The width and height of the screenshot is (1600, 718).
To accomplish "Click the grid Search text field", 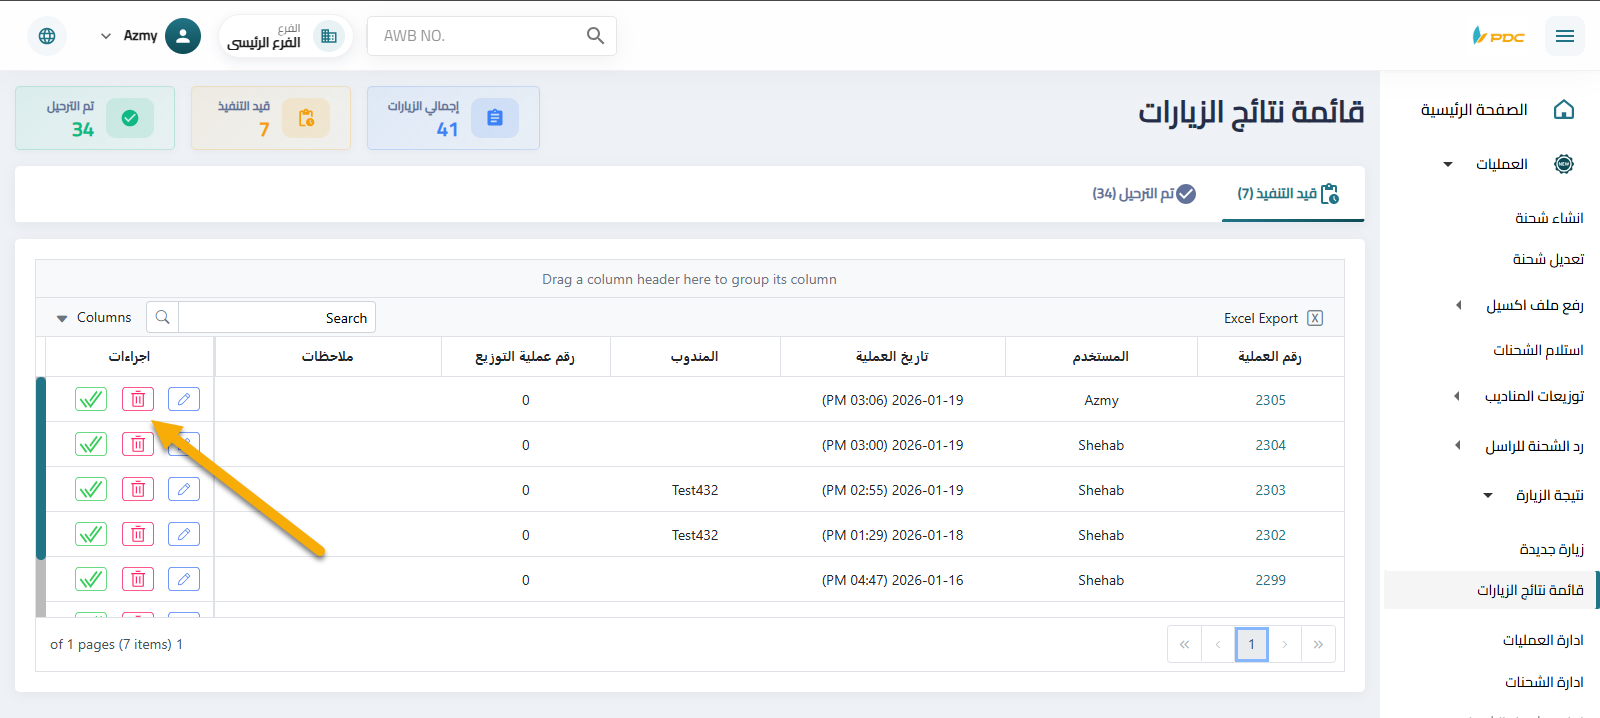I will click(276, 317).
